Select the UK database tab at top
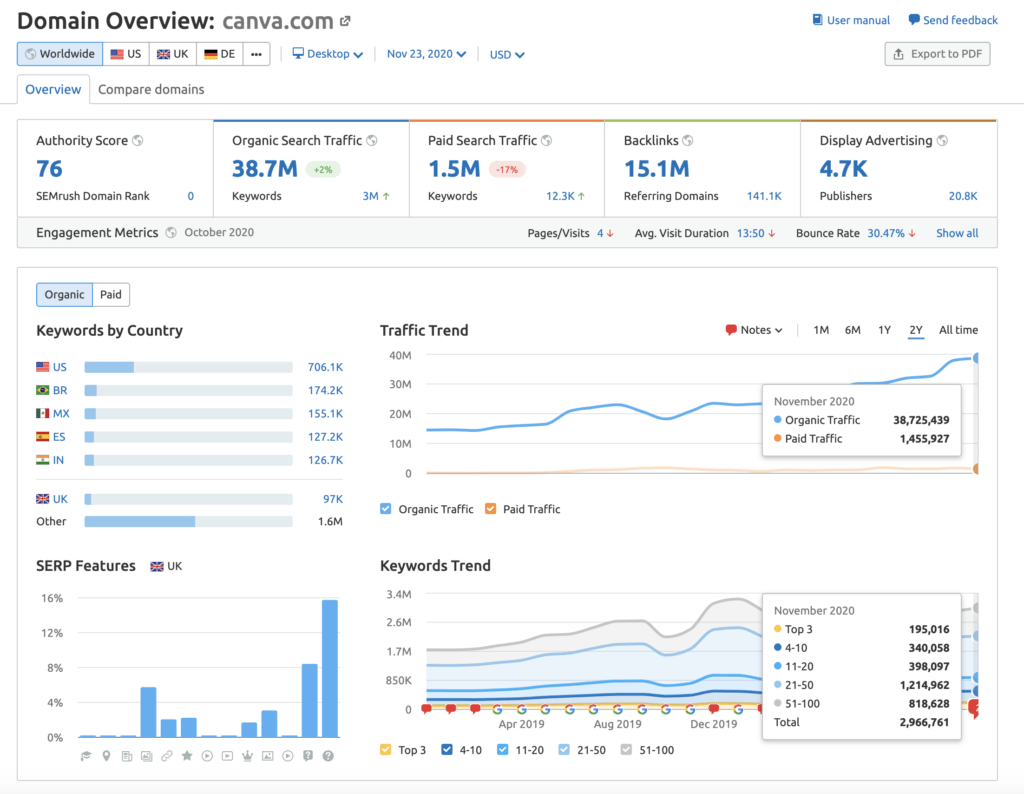This screenshot has width=1024, height=794. click(173, 54)
